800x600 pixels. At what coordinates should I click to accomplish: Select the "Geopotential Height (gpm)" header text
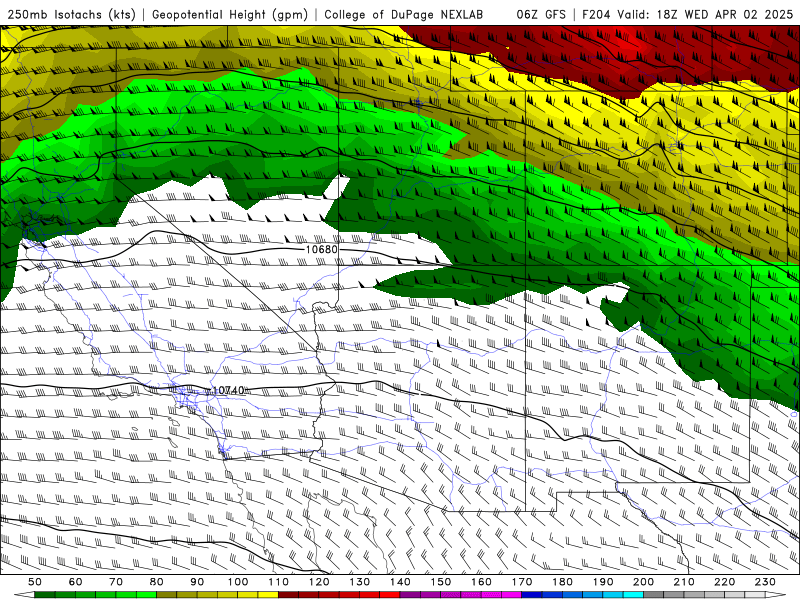[x=230, y=14]
